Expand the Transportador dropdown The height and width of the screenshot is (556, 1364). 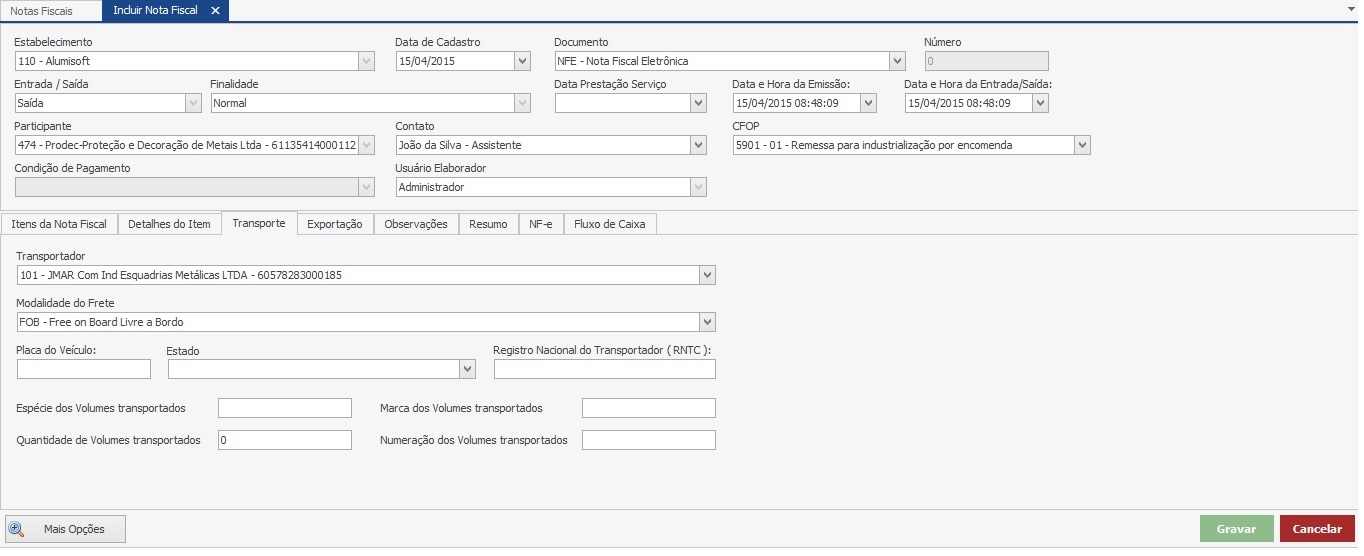pyautogui.click(x=707, y=275)
